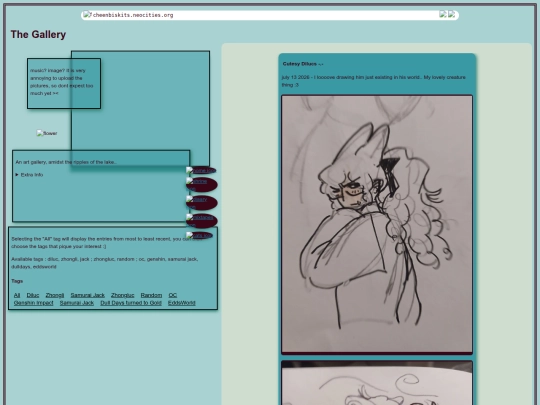Click the 'Available tags' description text

[x=105, y=263]
